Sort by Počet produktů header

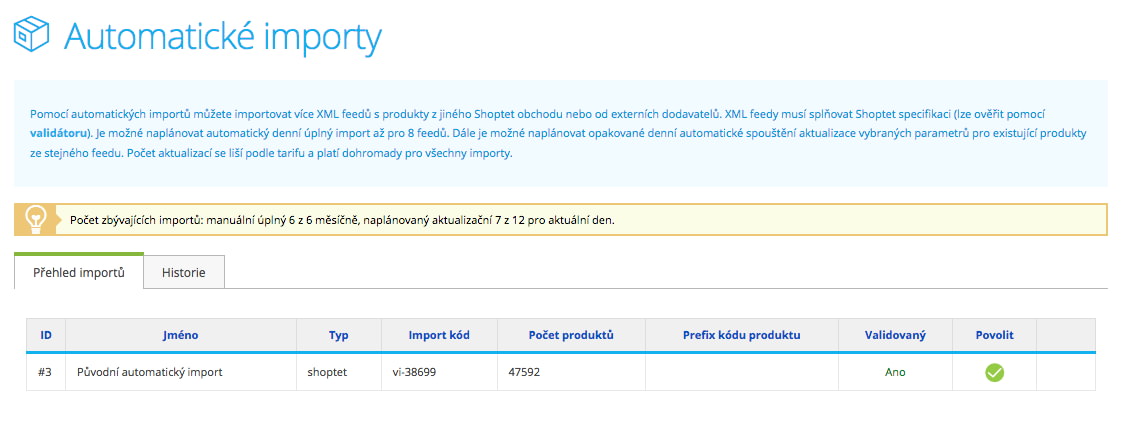pos(571,335)
